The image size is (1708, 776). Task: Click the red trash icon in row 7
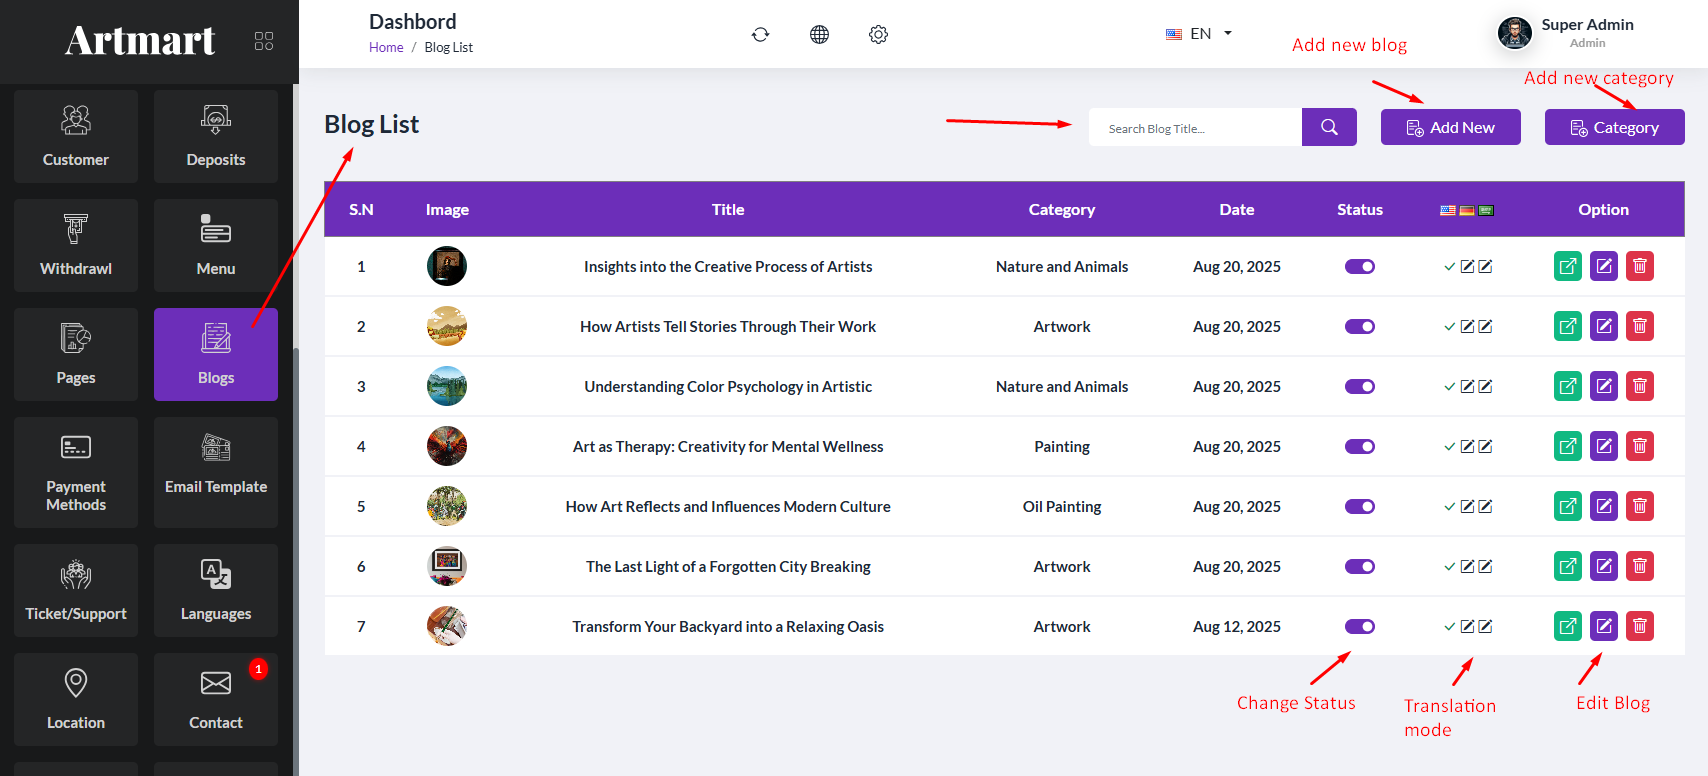click(x=1639, y=626)
